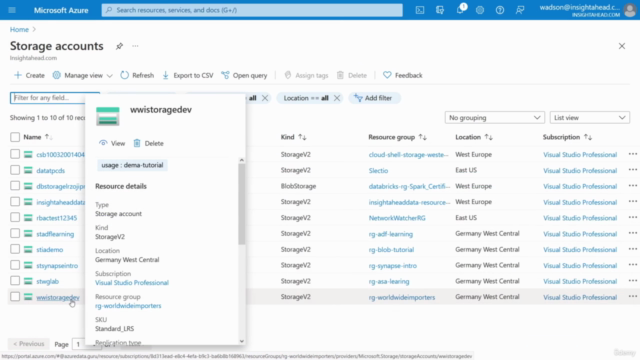This screenshot has width=640, height=360.
Task: Open the datatpcds storage account
Action: point(51,171)
